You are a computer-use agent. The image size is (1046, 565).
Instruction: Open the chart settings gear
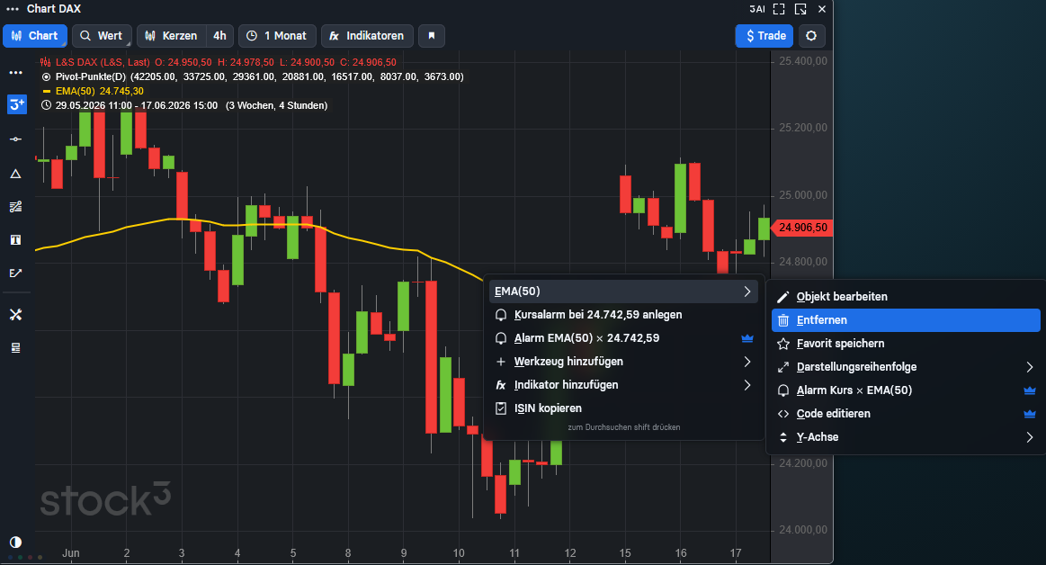click(x=811, y=36)
